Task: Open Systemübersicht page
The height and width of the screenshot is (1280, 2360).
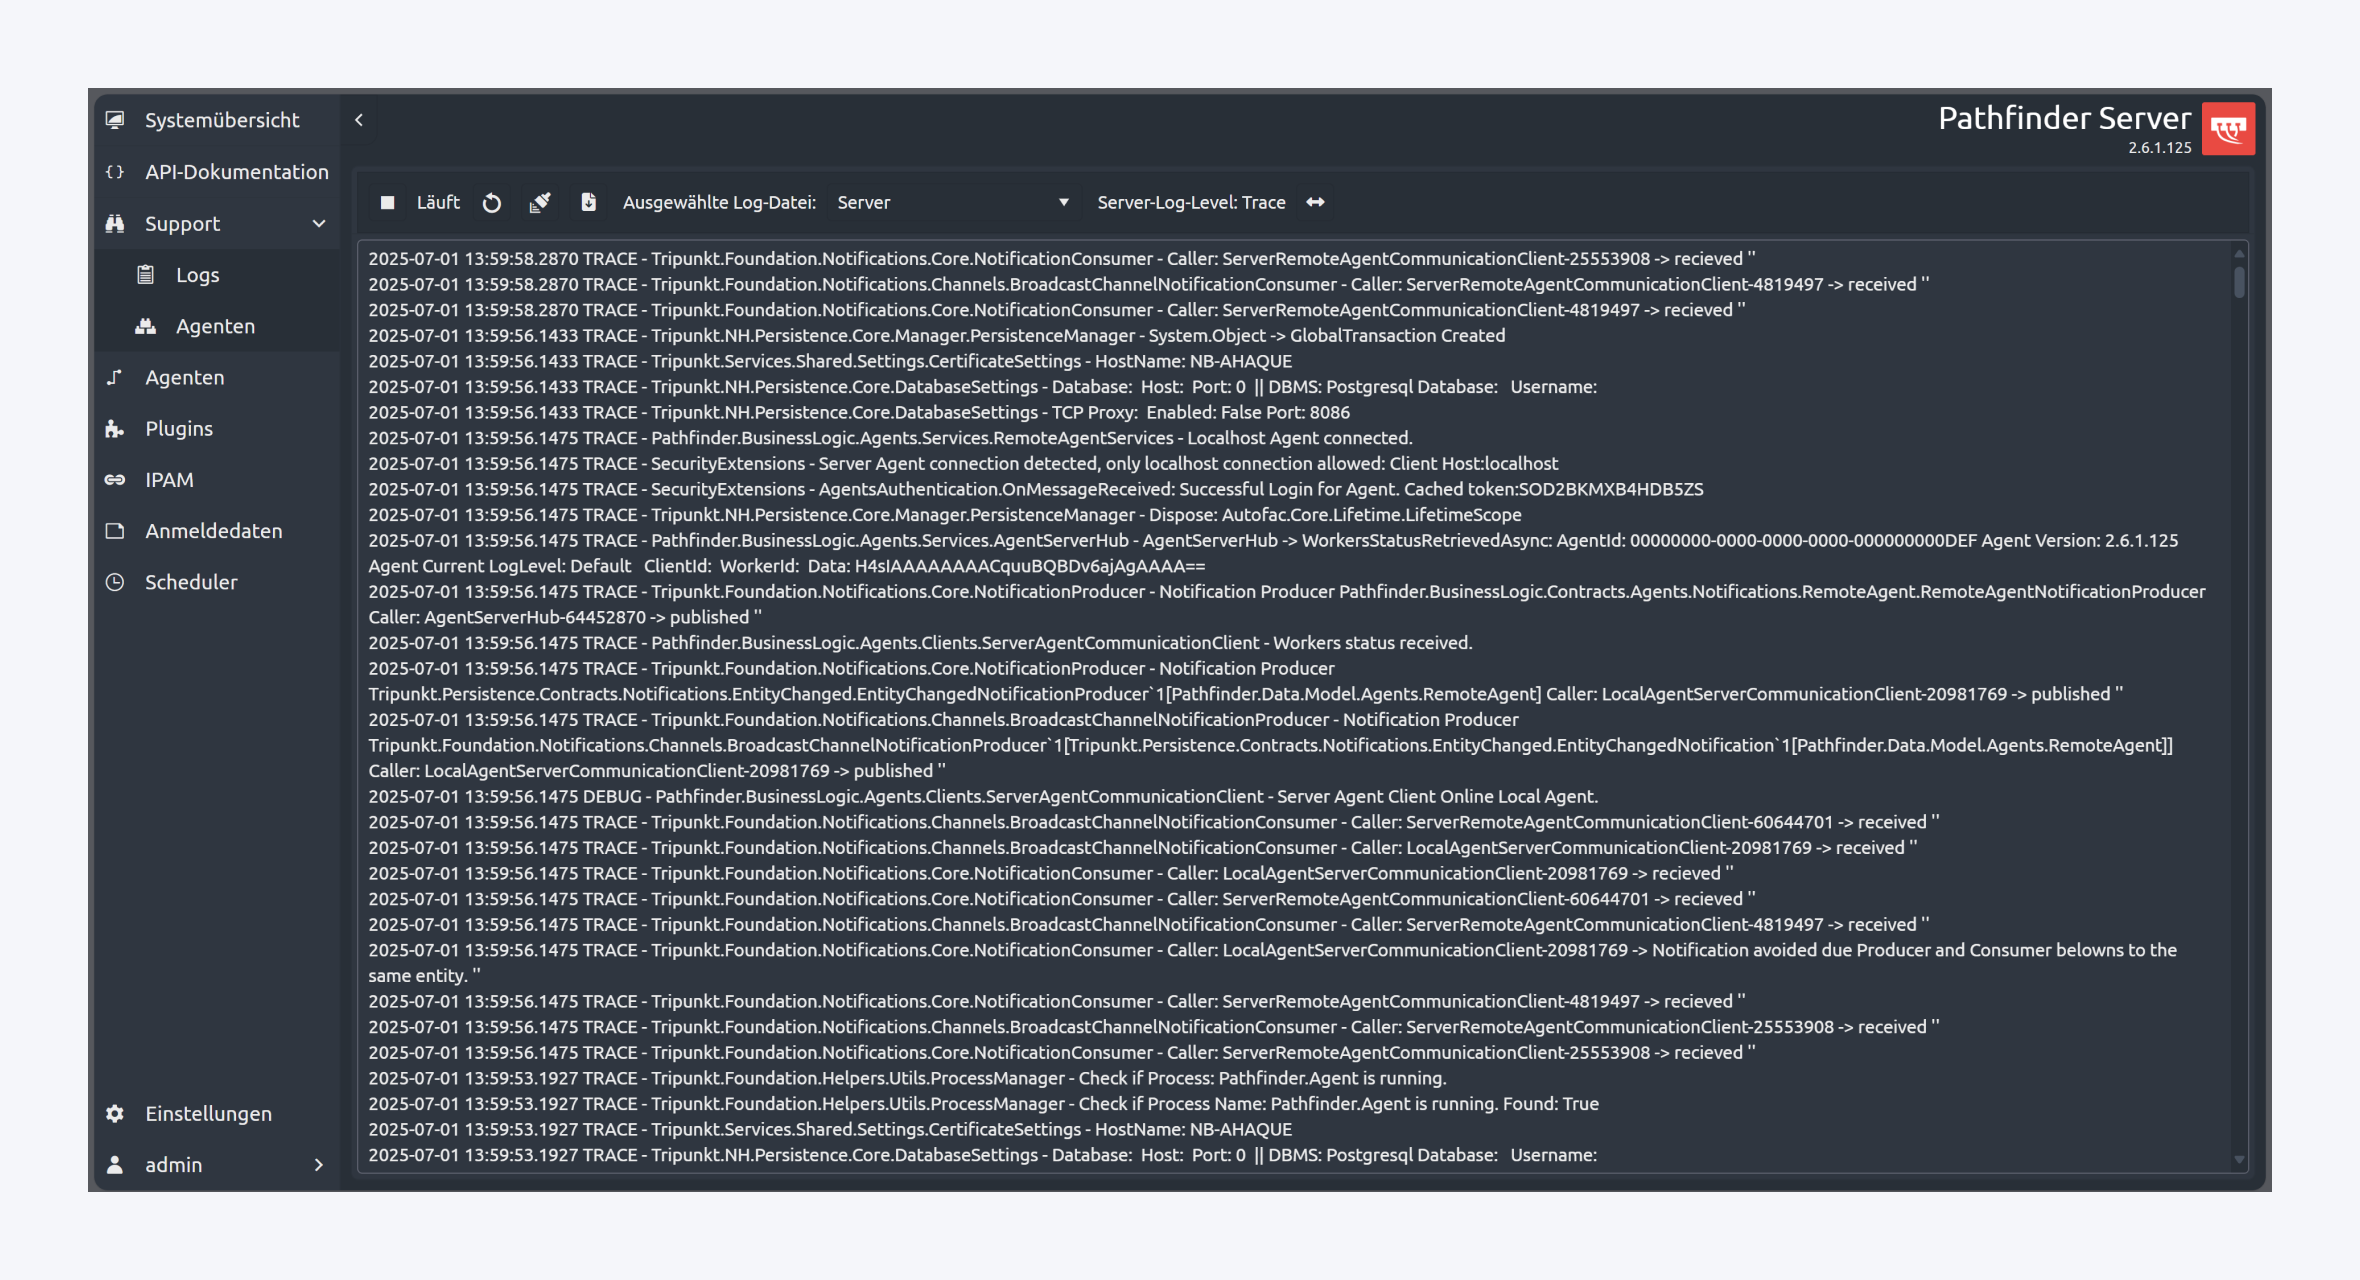Action: (222, 120)
